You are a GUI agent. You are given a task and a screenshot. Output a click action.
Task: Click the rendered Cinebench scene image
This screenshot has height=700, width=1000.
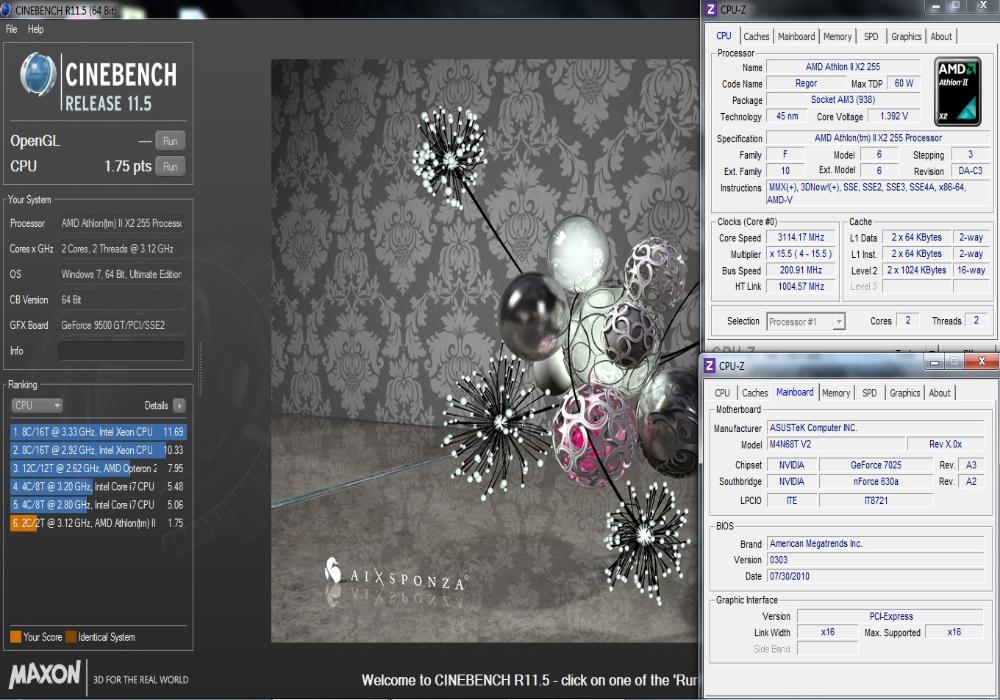click(x=485, y=351)
